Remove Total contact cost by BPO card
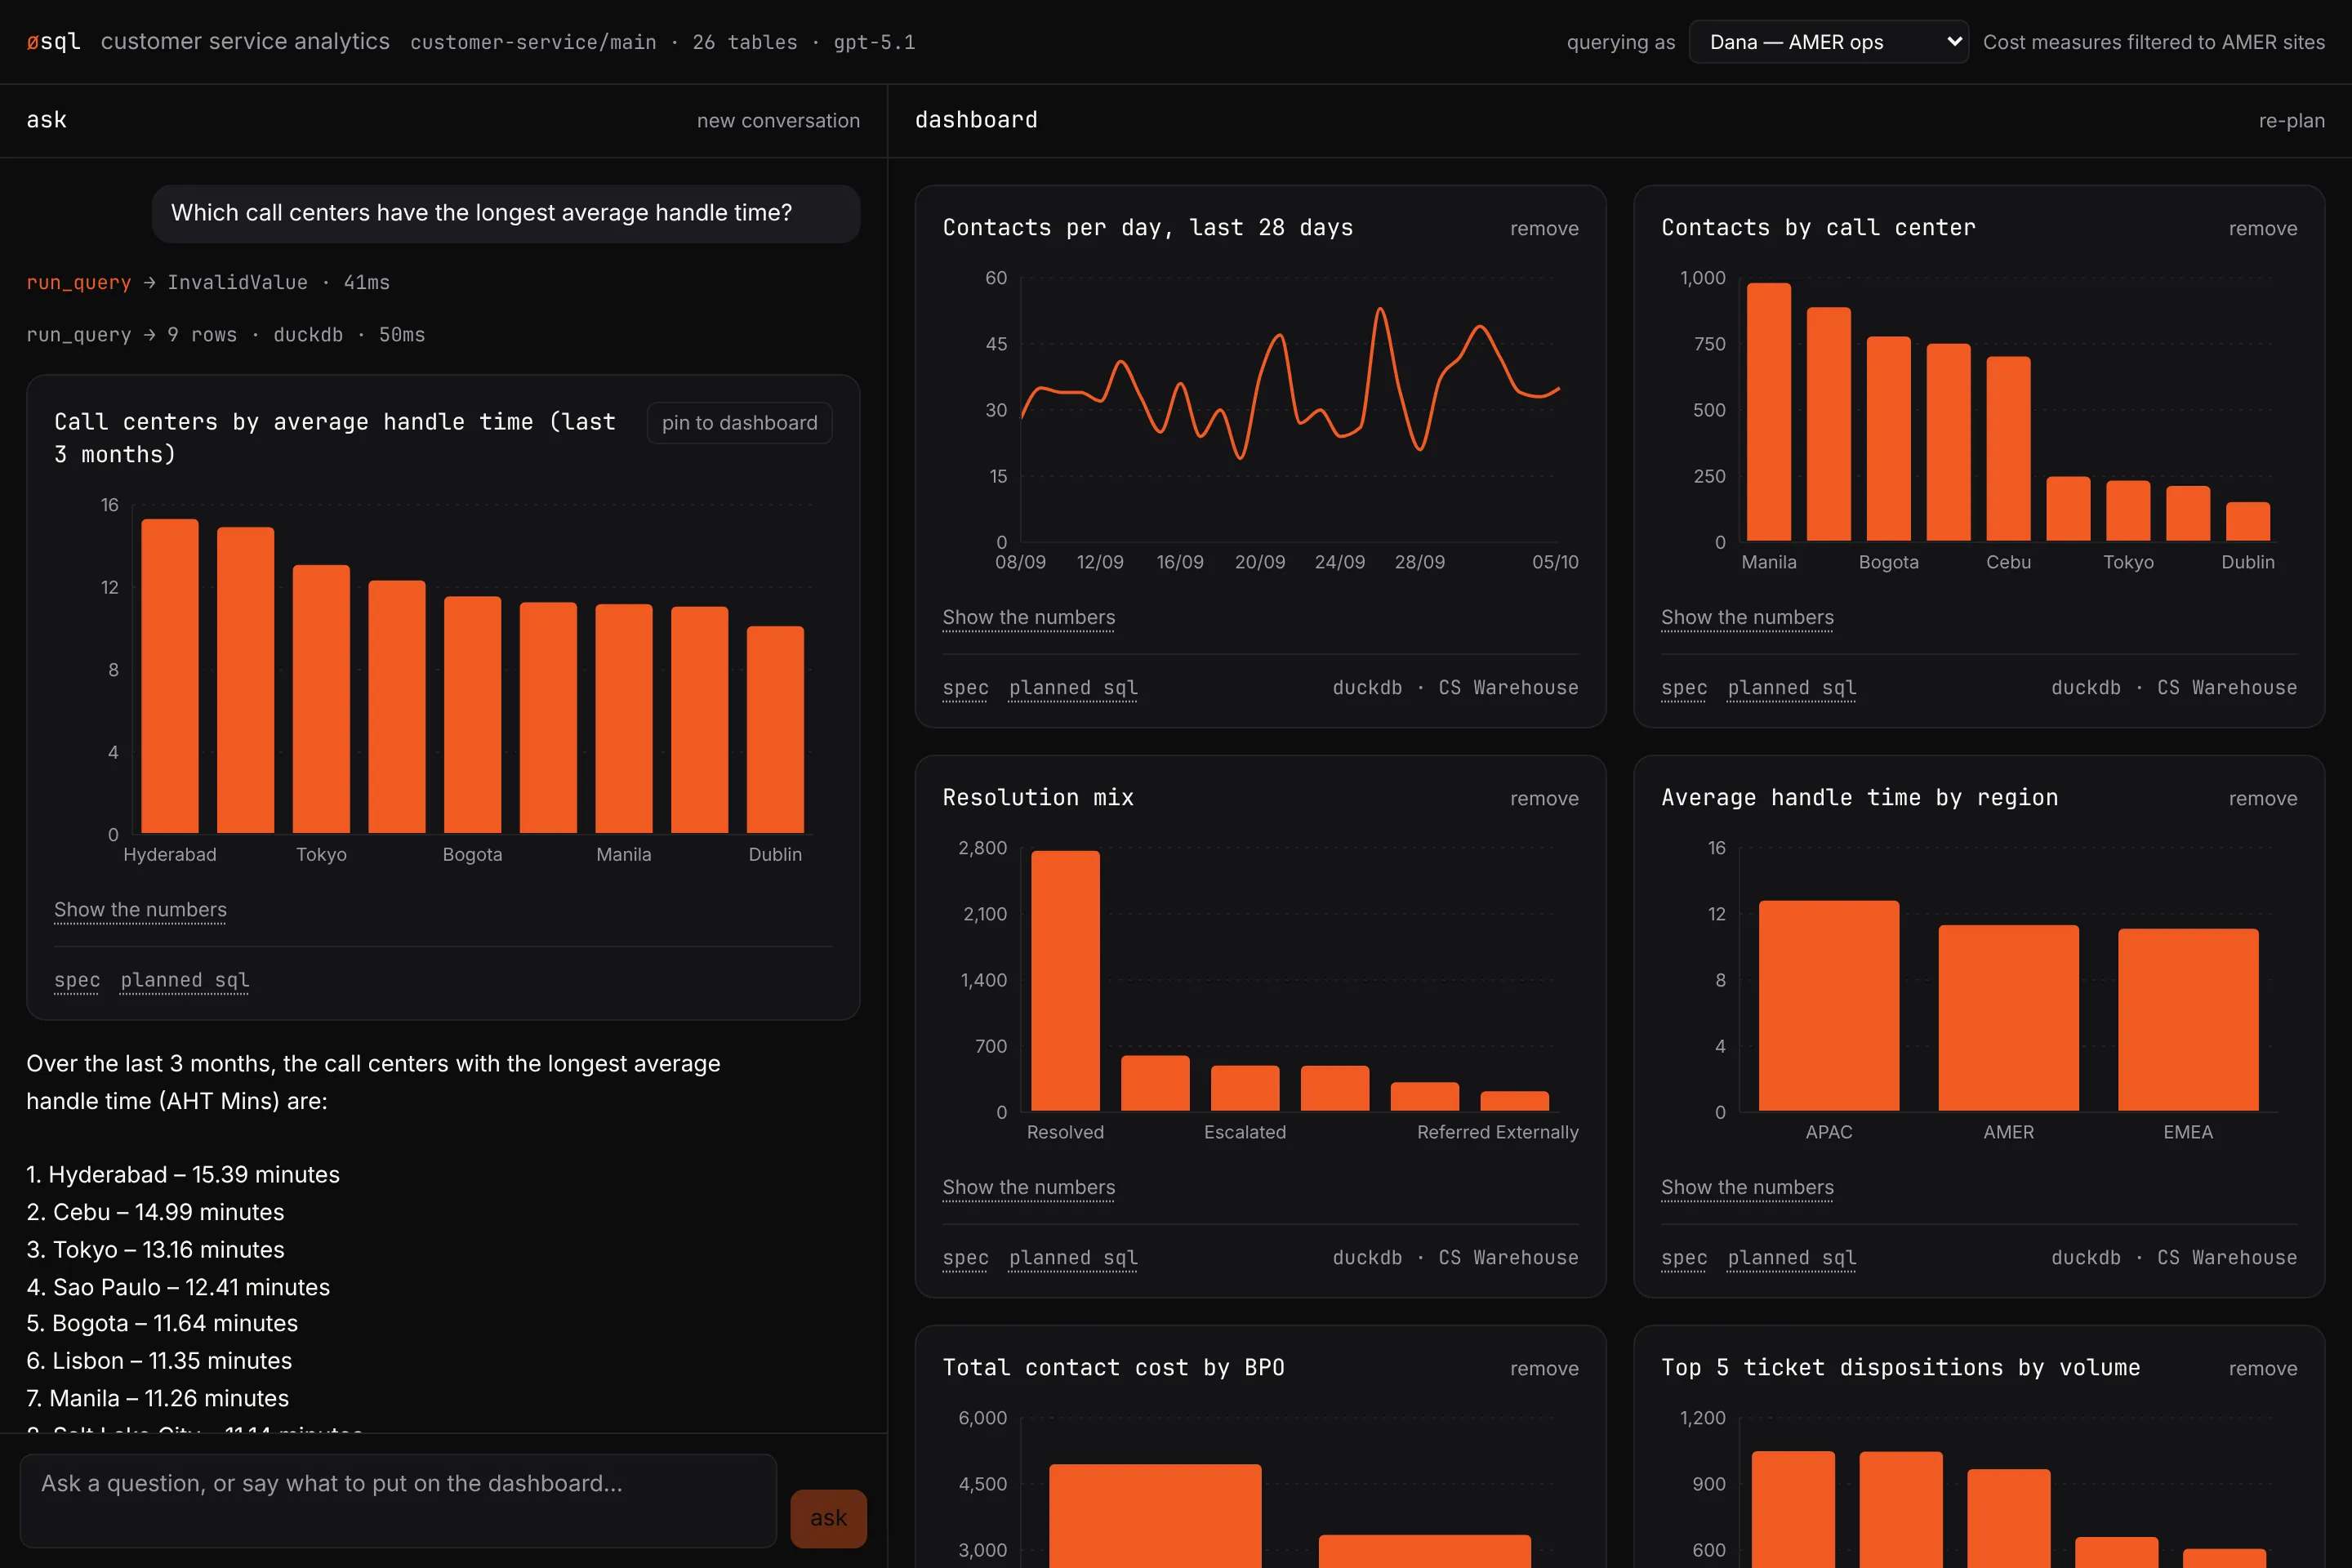This screenshot has width=2352, height=1568. pyautogui.click(x=1544, y=1369)
